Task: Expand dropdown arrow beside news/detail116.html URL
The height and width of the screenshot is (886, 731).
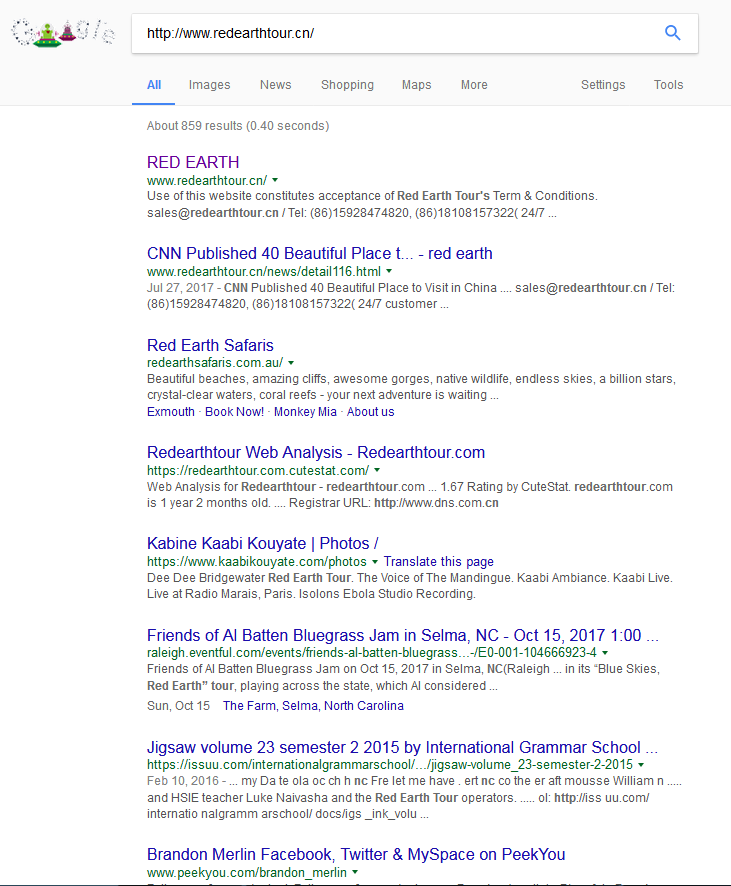Action: coord(389,271)
